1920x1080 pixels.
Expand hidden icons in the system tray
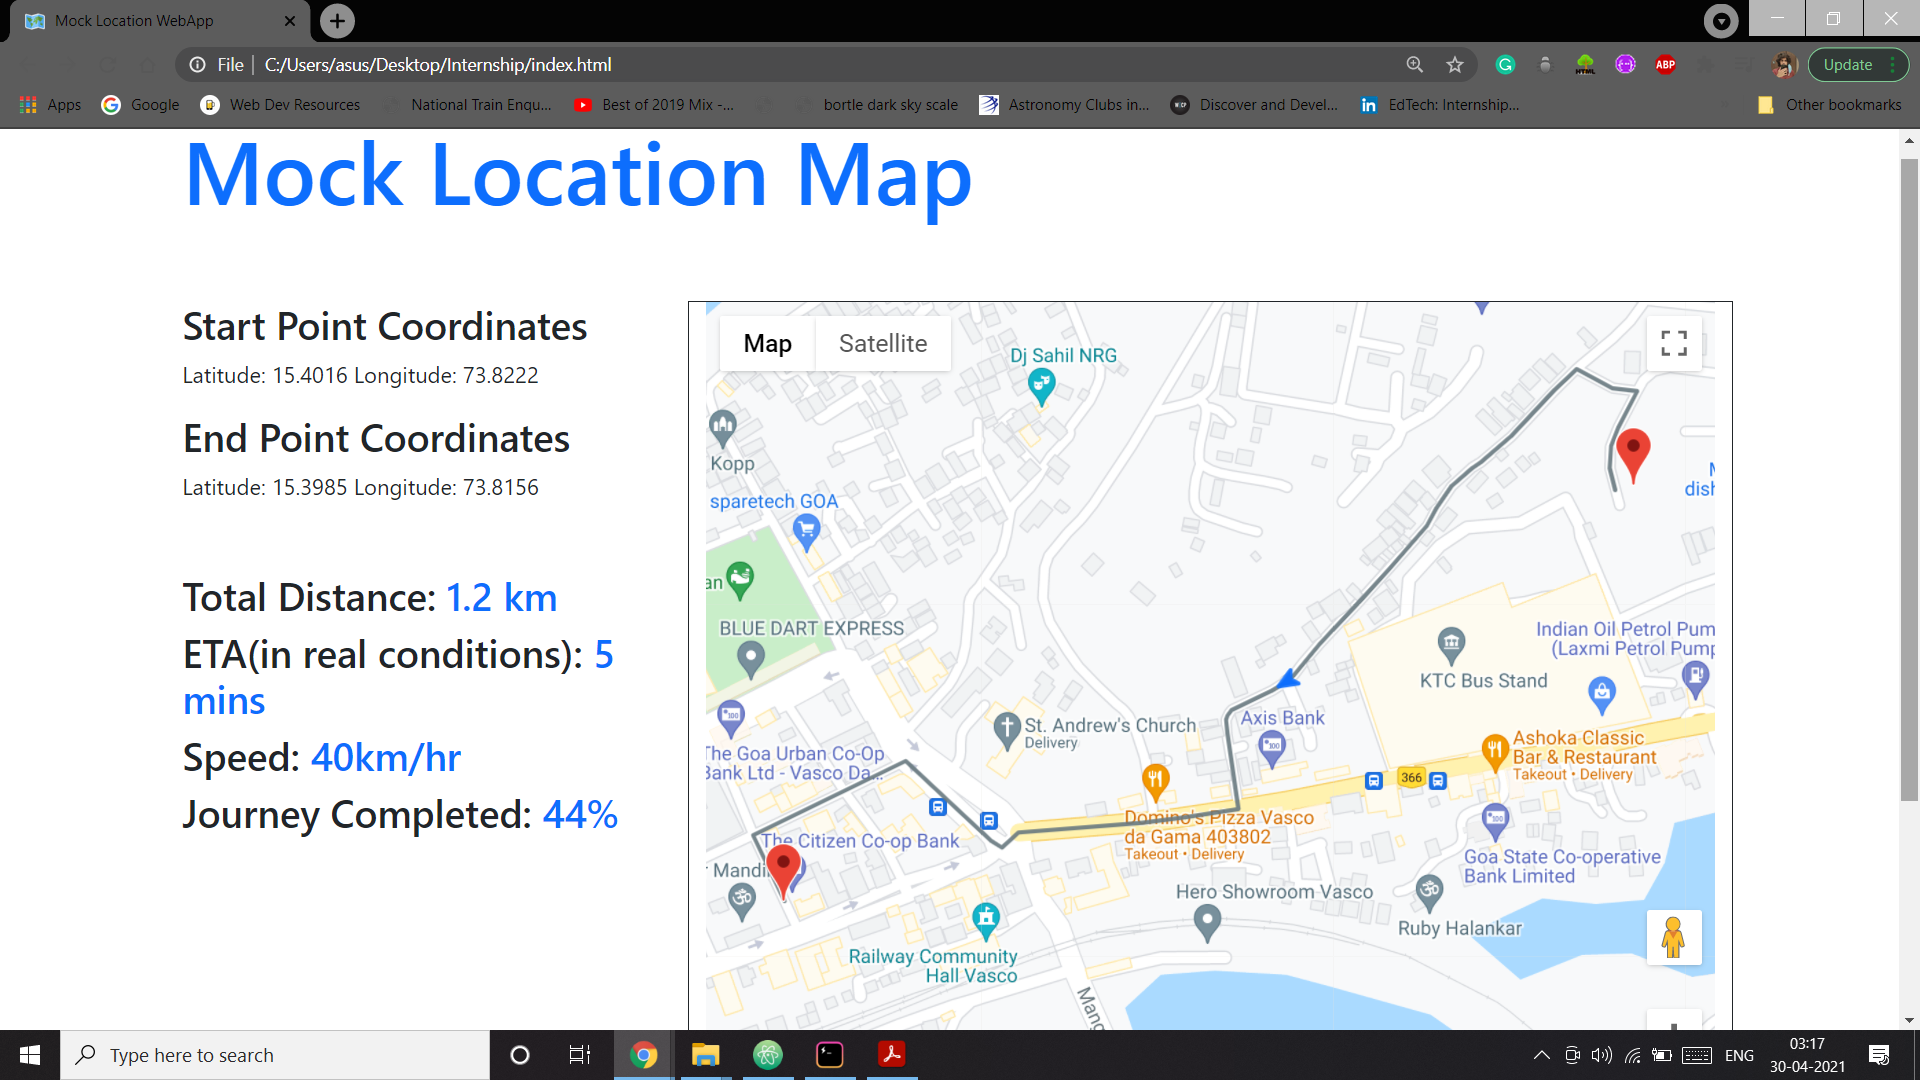tap(1541, 1054)
